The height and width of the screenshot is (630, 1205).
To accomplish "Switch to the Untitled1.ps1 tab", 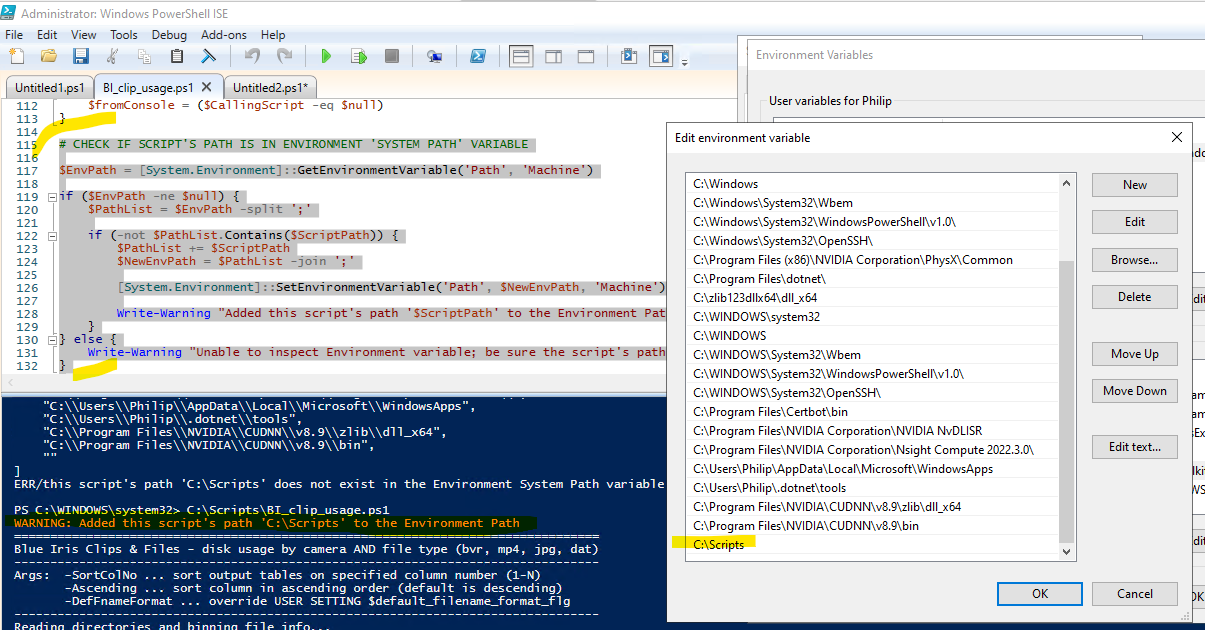I will (49, 88).
